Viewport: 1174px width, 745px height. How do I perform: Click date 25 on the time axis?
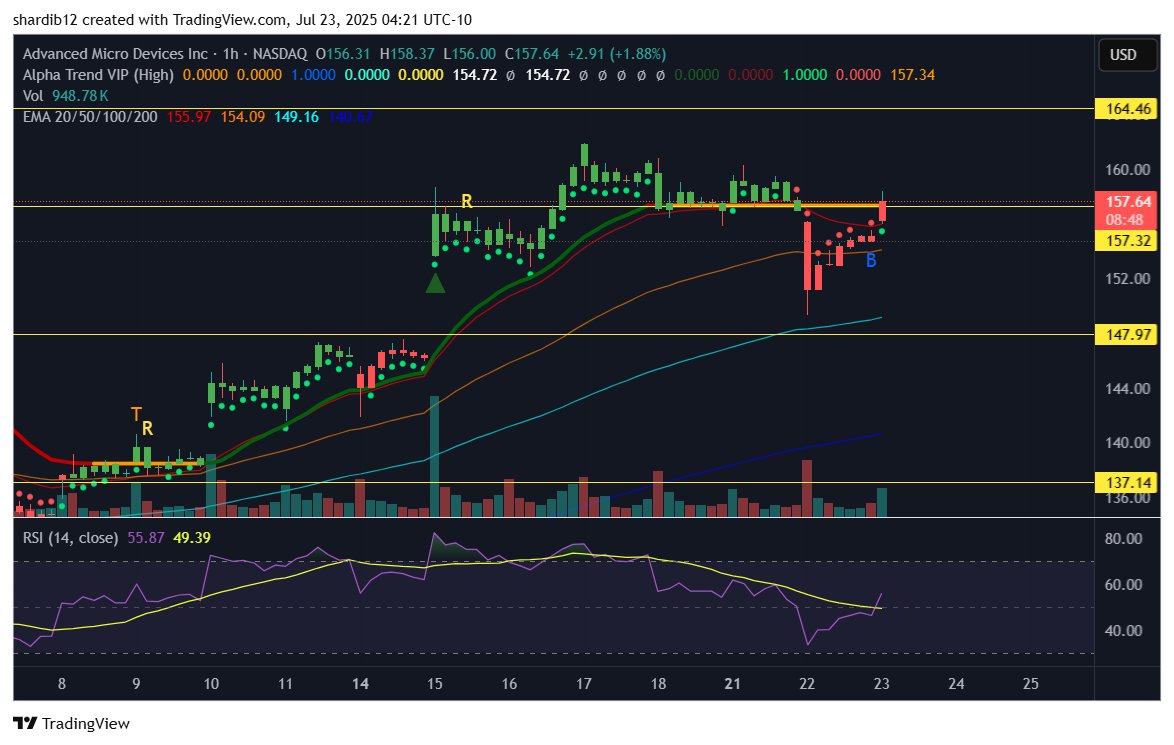tap(1030, 684)
